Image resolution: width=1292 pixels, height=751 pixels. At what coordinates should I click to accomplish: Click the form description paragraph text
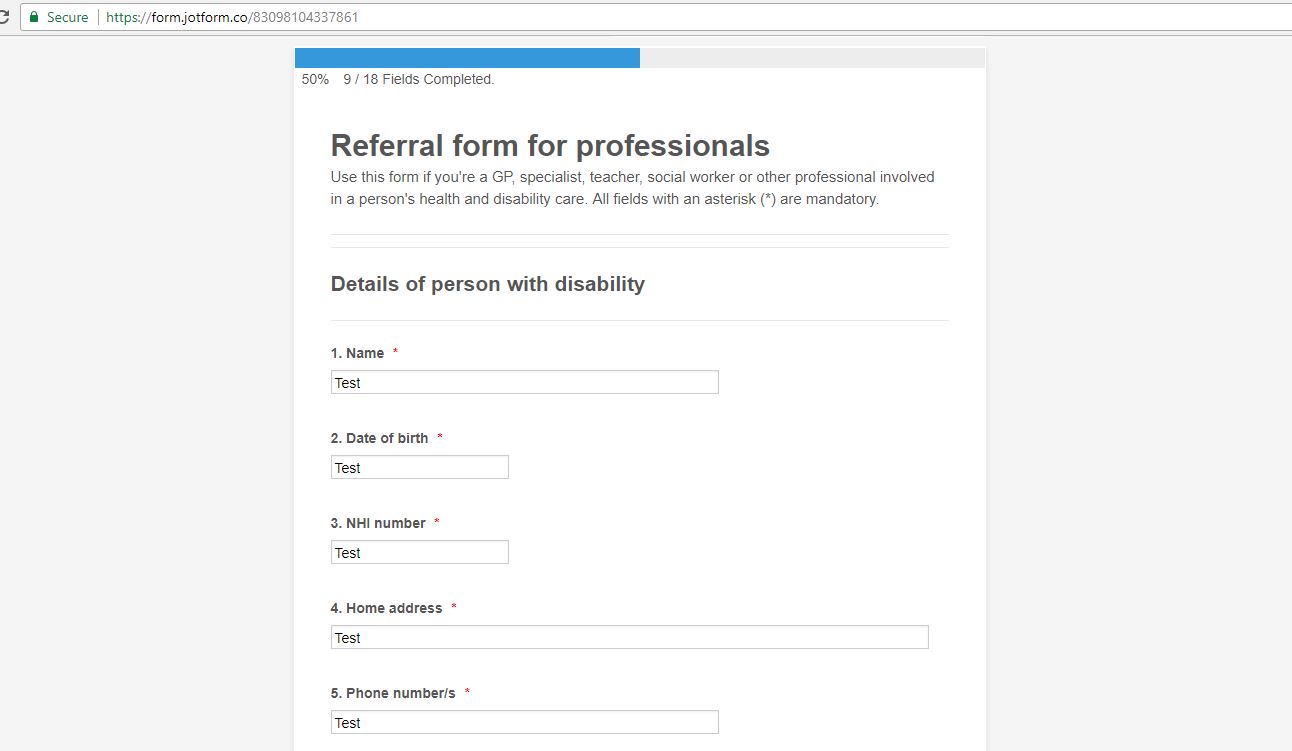click(x=631, y=188)
